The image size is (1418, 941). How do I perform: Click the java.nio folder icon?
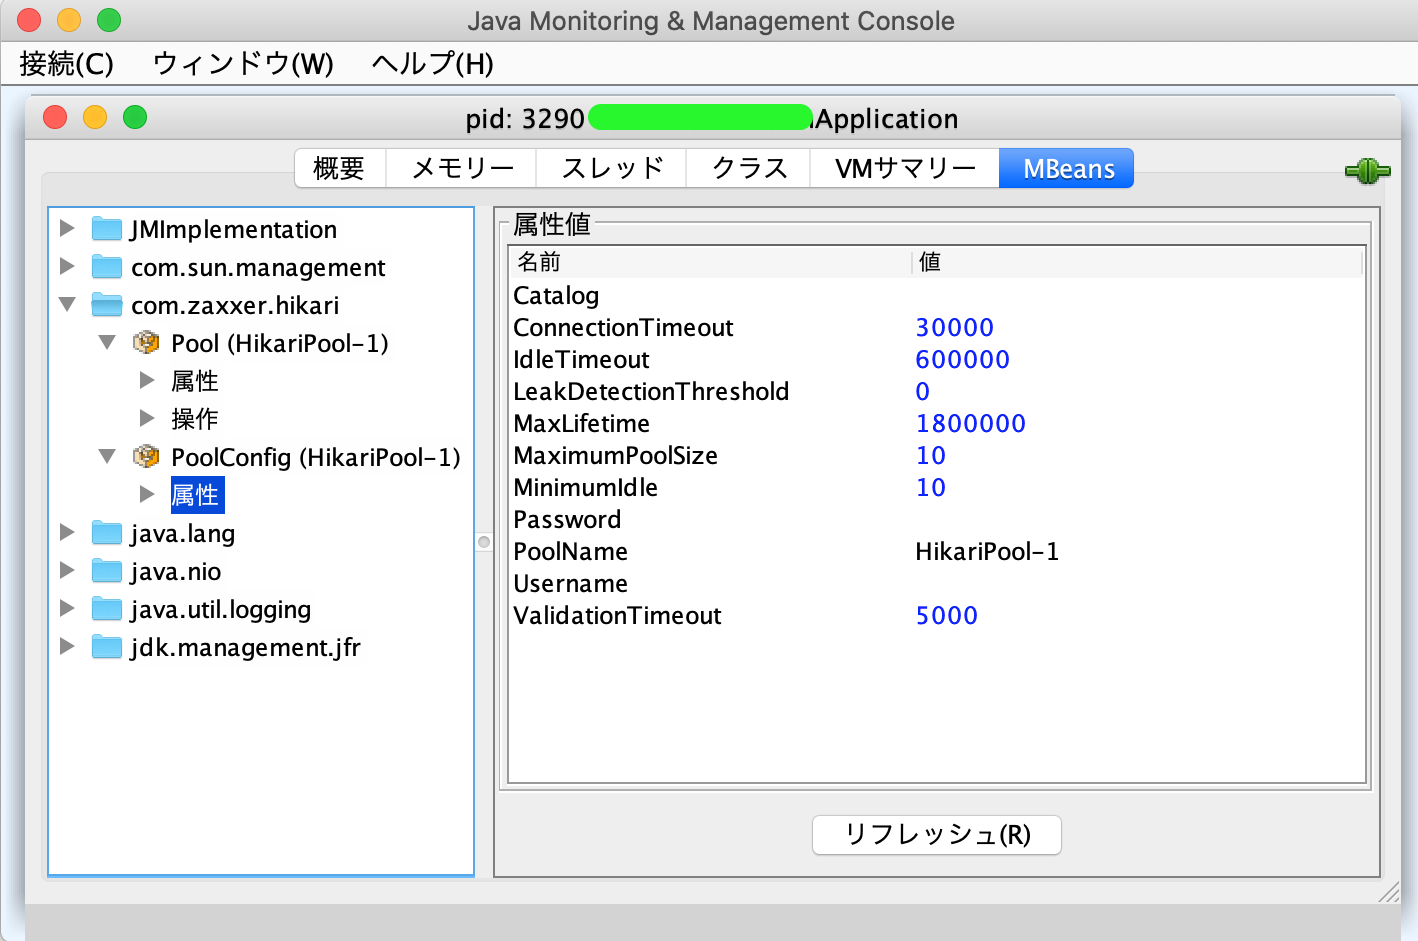[106, 571]
